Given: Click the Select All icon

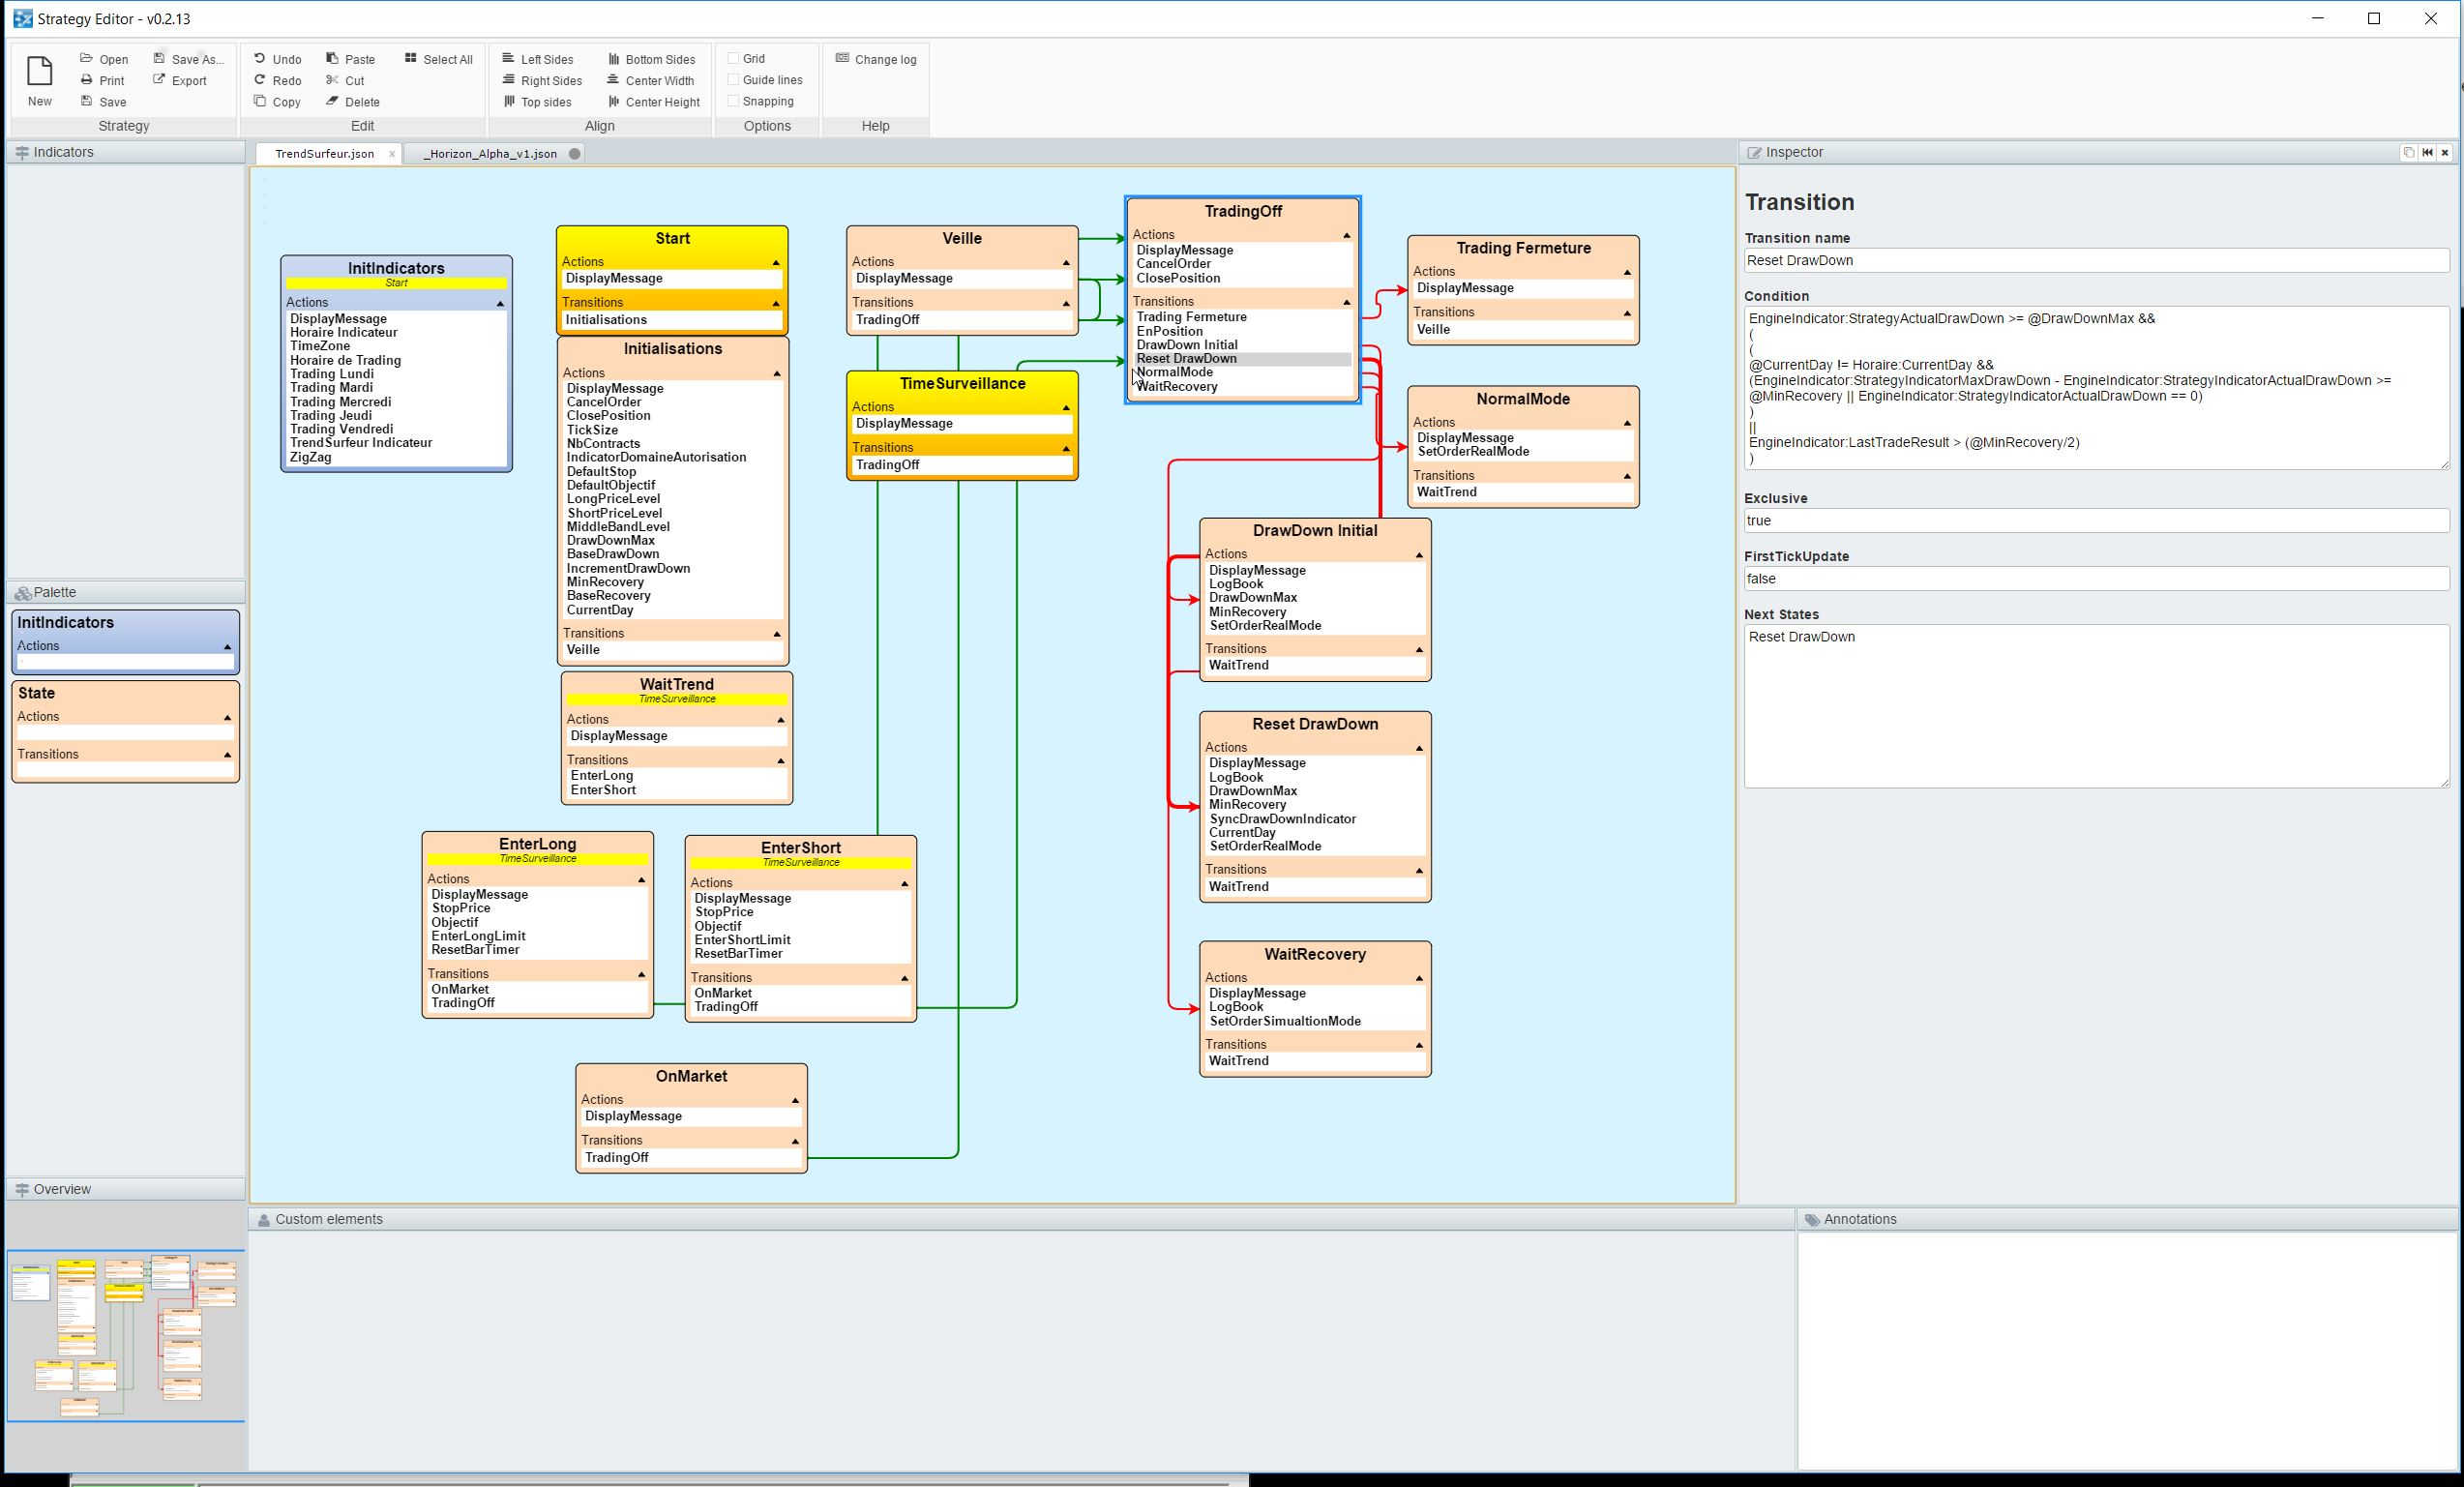Looking at the screenshot, I should click(x=410, y=59).
